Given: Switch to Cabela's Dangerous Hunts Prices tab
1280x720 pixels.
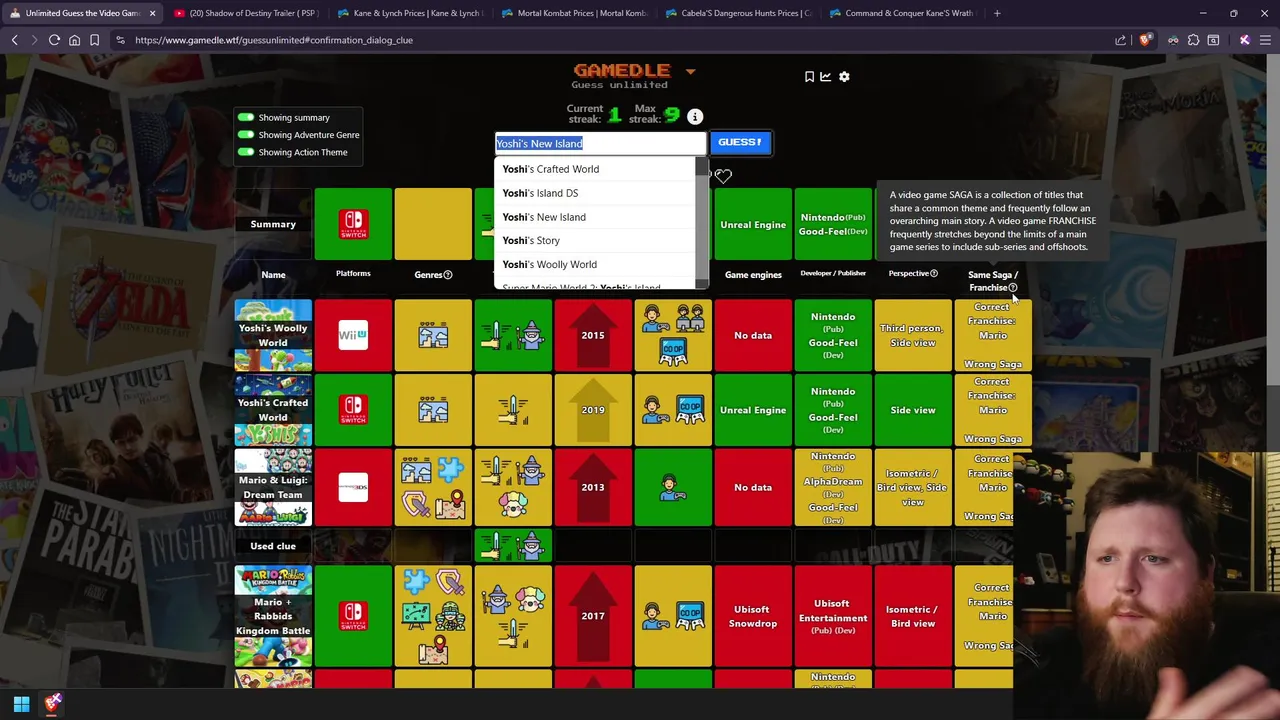Looking at the screenshot, I should (x=737, y=13).
